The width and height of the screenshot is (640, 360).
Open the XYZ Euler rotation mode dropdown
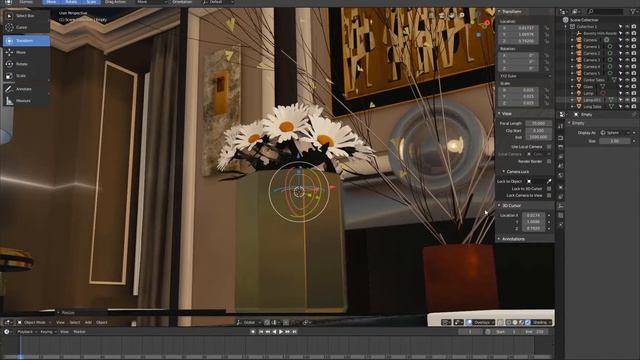pyautogui.click(x=525, y=76)
